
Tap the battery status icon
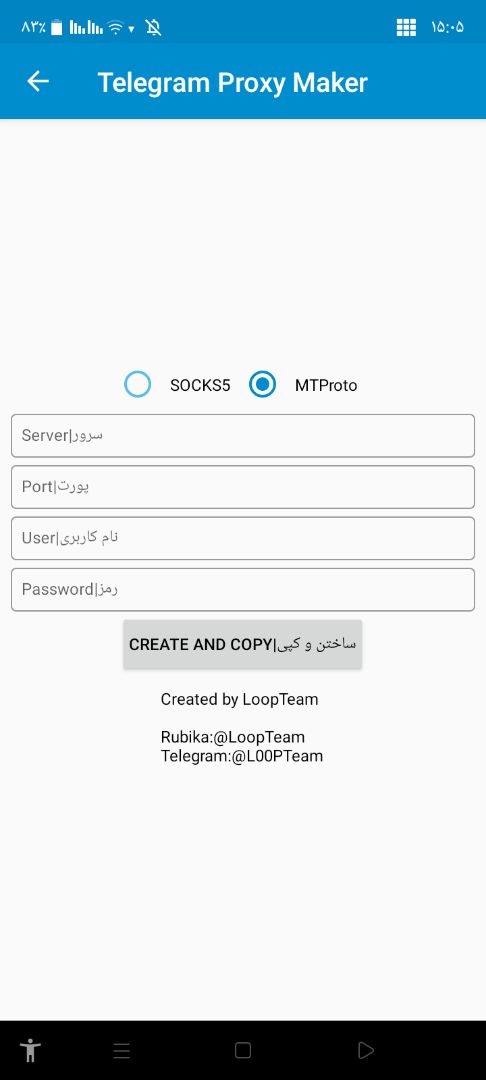[x=56, y=28]
